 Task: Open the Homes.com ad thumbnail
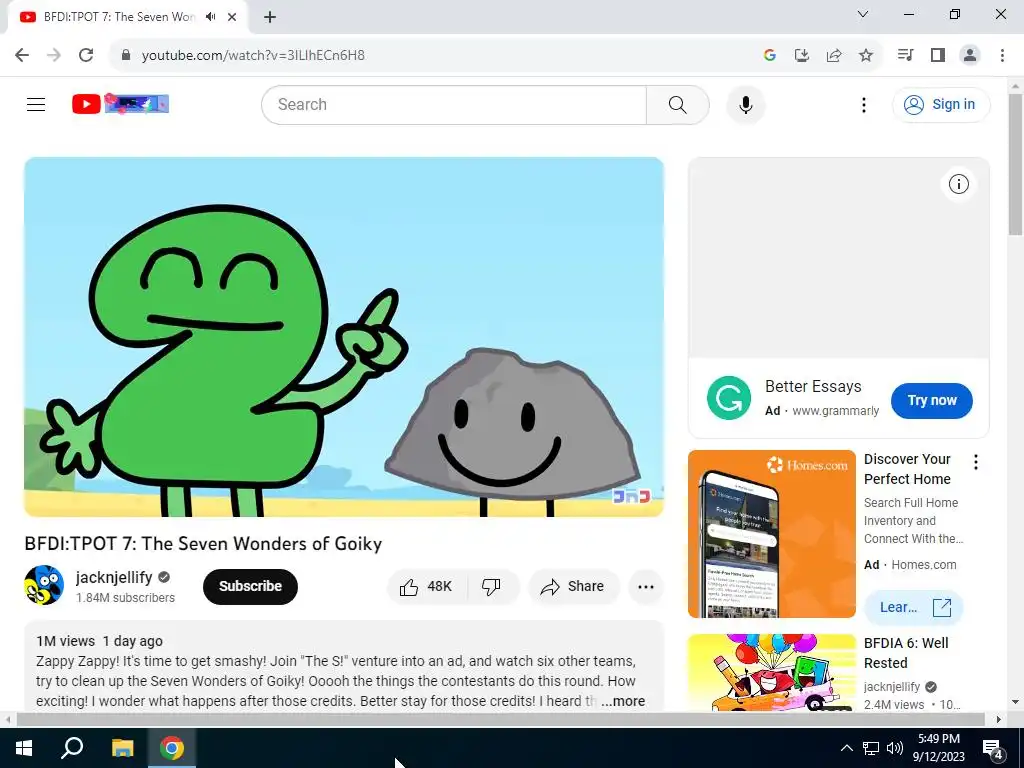point(772,534)
